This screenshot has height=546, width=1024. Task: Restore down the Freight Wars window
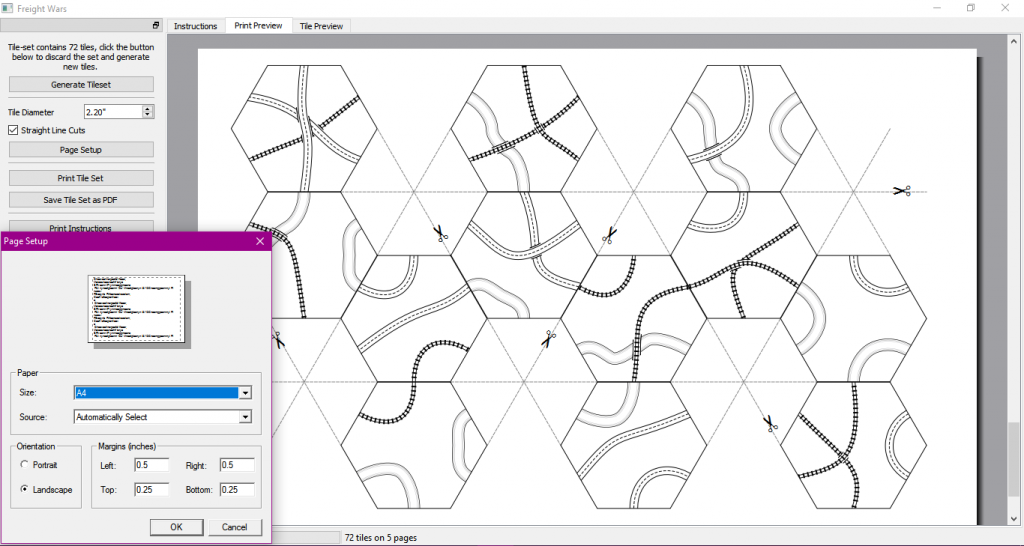(x=970, y=8)
